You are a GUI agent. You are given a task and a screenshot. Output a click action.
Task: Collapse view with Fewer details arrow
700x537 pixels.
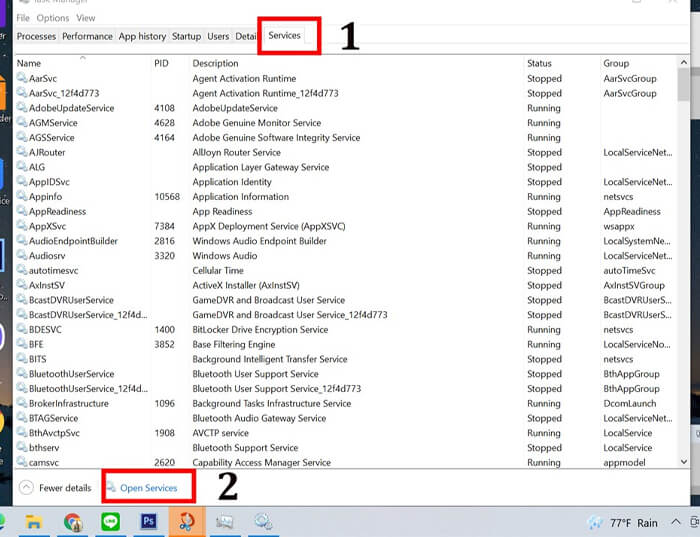[x=26, y=487]
